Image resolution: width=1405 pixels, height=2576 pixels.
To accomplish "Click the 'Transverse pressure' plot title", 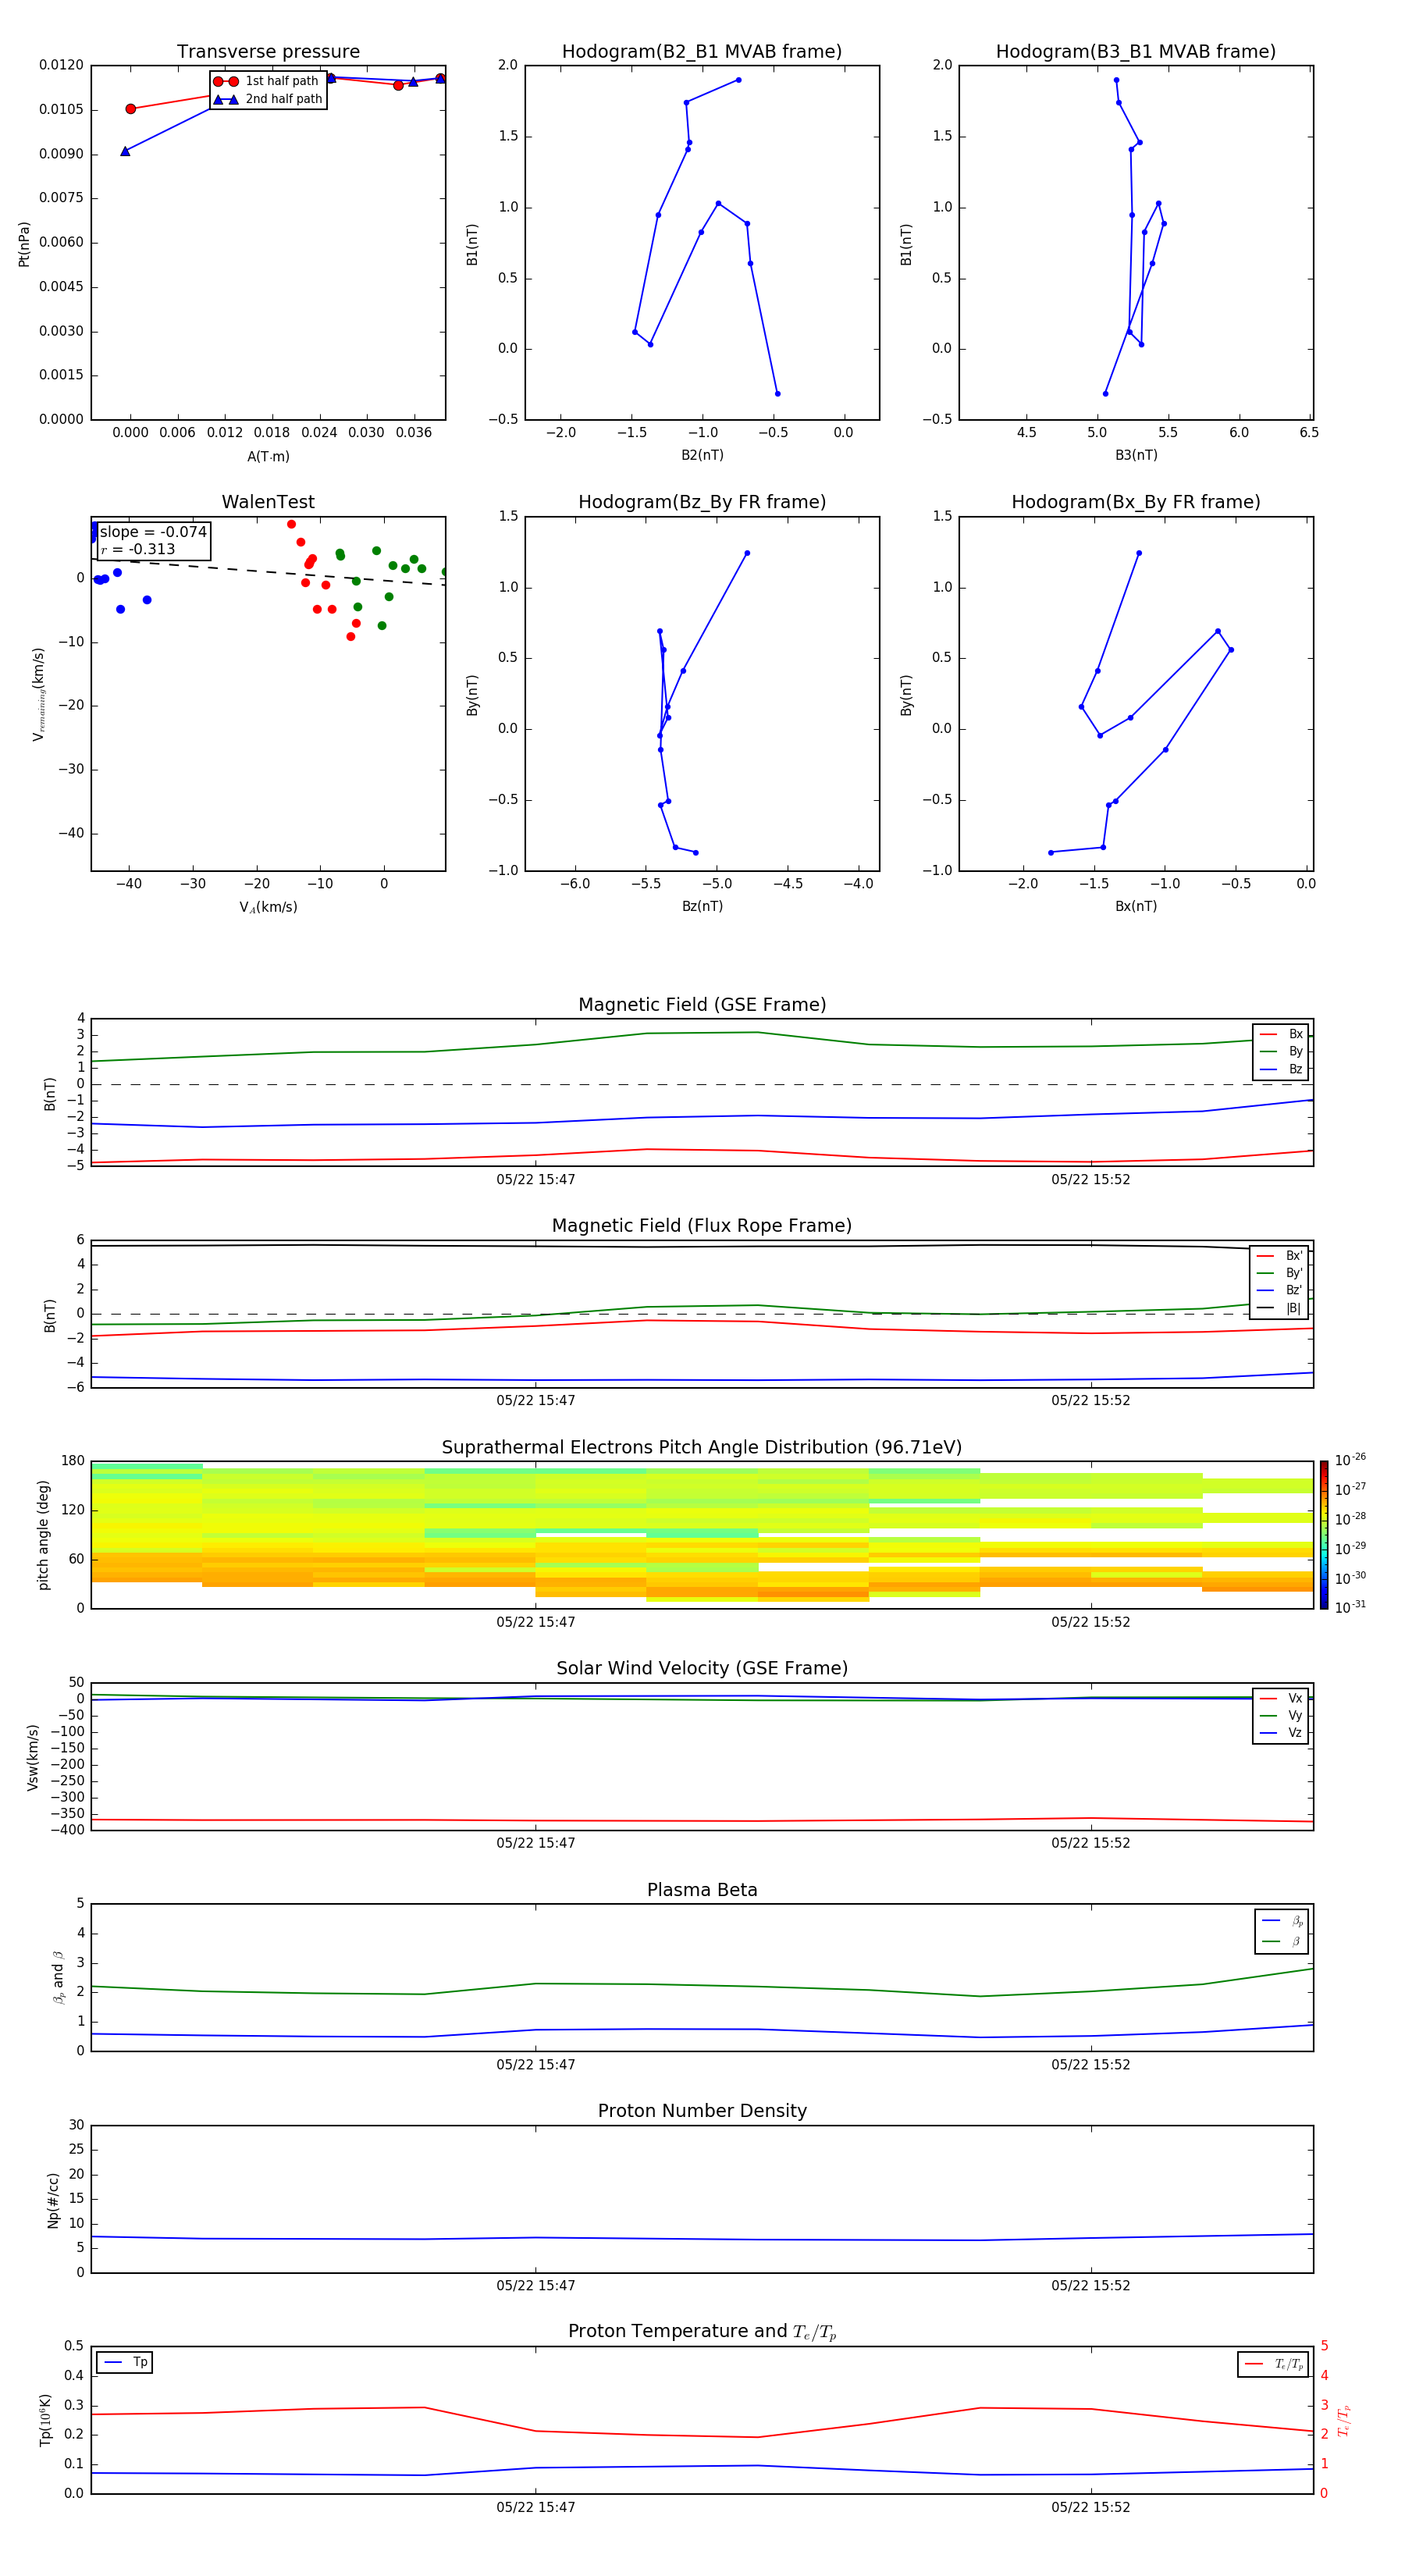I will 268,52.
